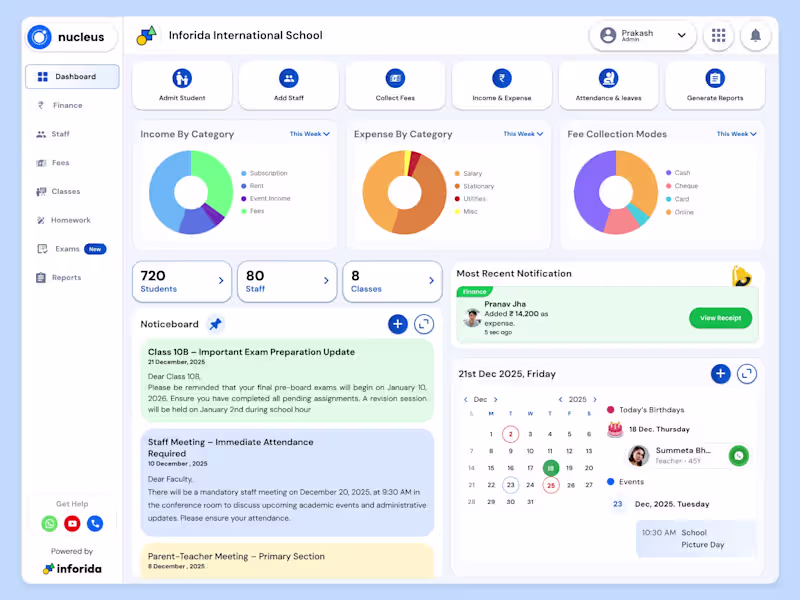Screen dimensions: 800x600
Task: Add a new notice with plus button
Action: point(397,324)
